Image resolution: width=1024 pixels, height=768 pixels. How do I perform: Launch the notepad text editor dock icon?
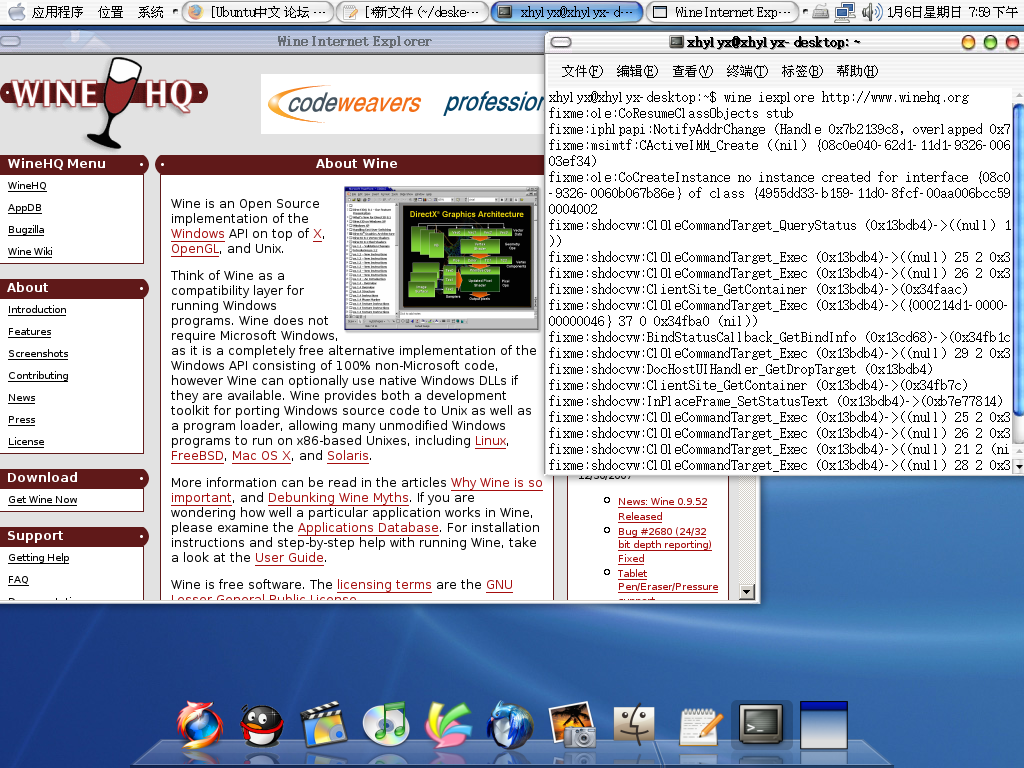[x=699, y=725]
